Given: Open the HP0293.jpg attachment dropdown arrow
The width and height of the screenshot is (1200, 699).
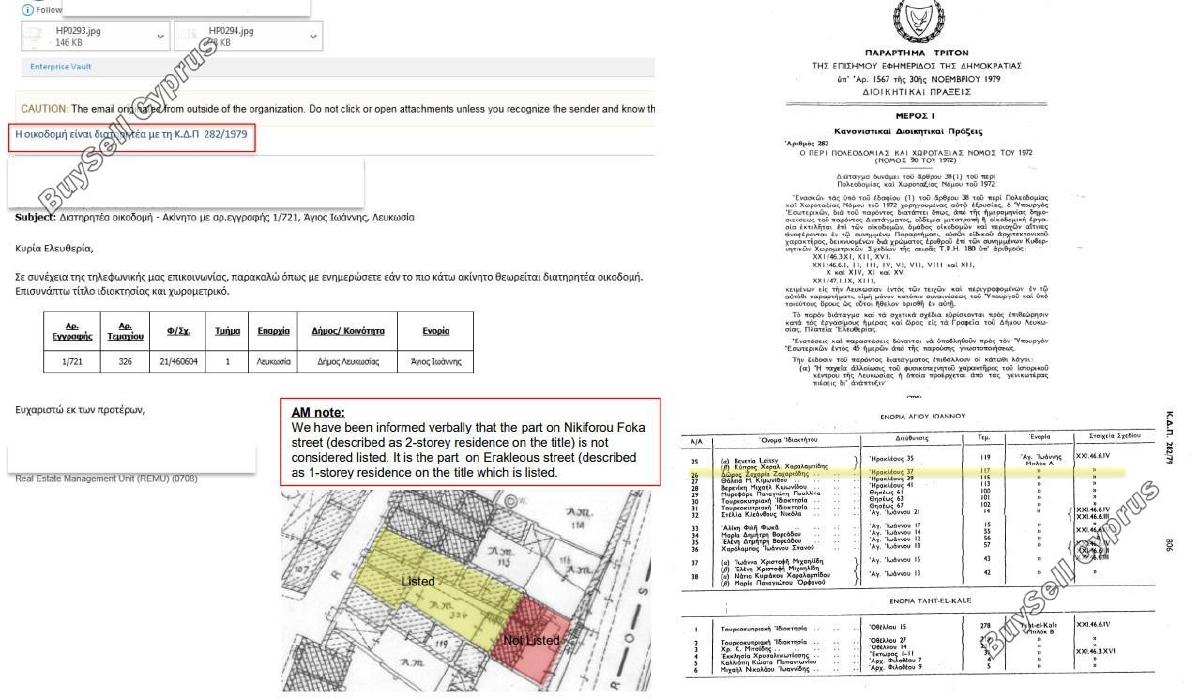Looking at the screenshot, I should 161,37.
